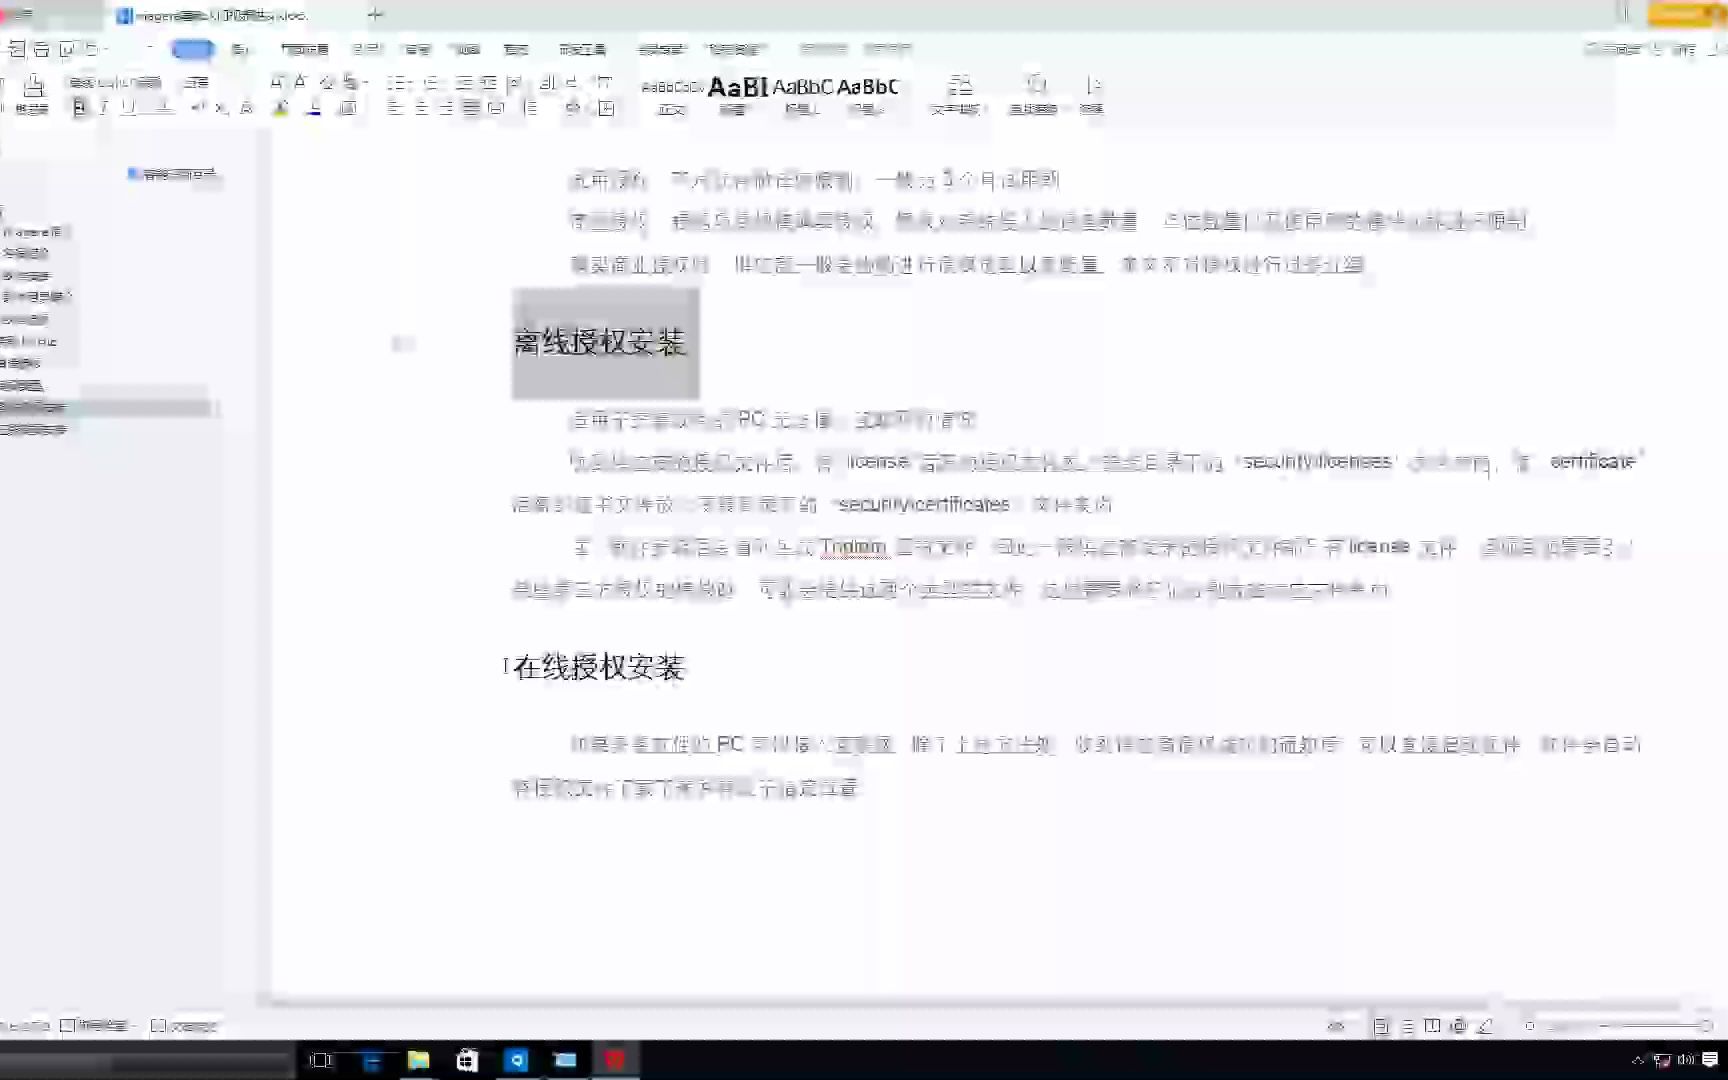
Task: Open line spacing options
Action: click(531, 108)
